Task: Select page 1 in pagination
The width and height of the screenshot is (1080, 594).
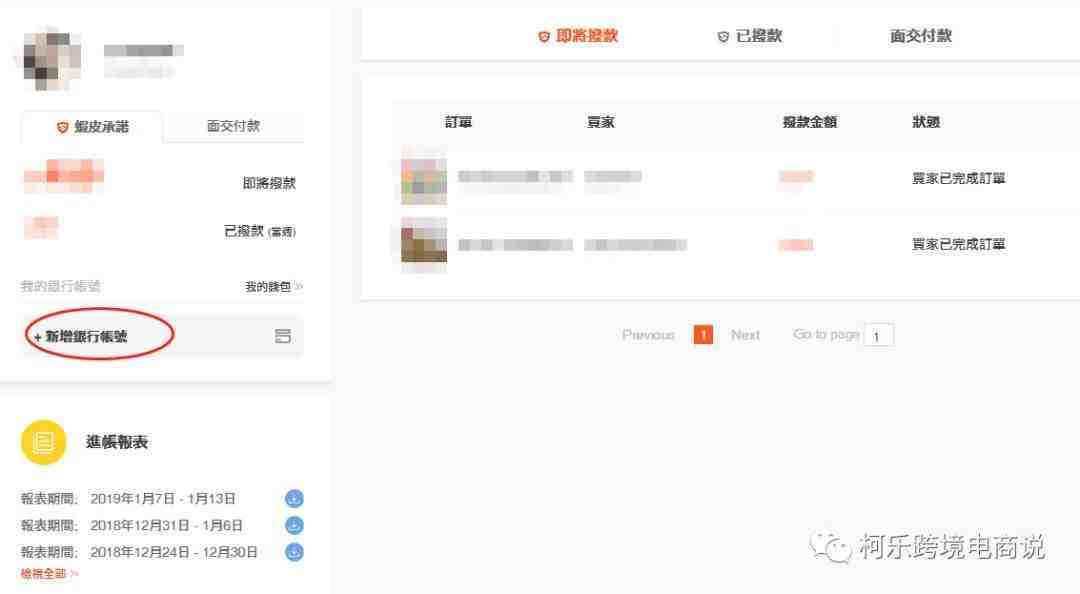Action: tap(703, 335)
